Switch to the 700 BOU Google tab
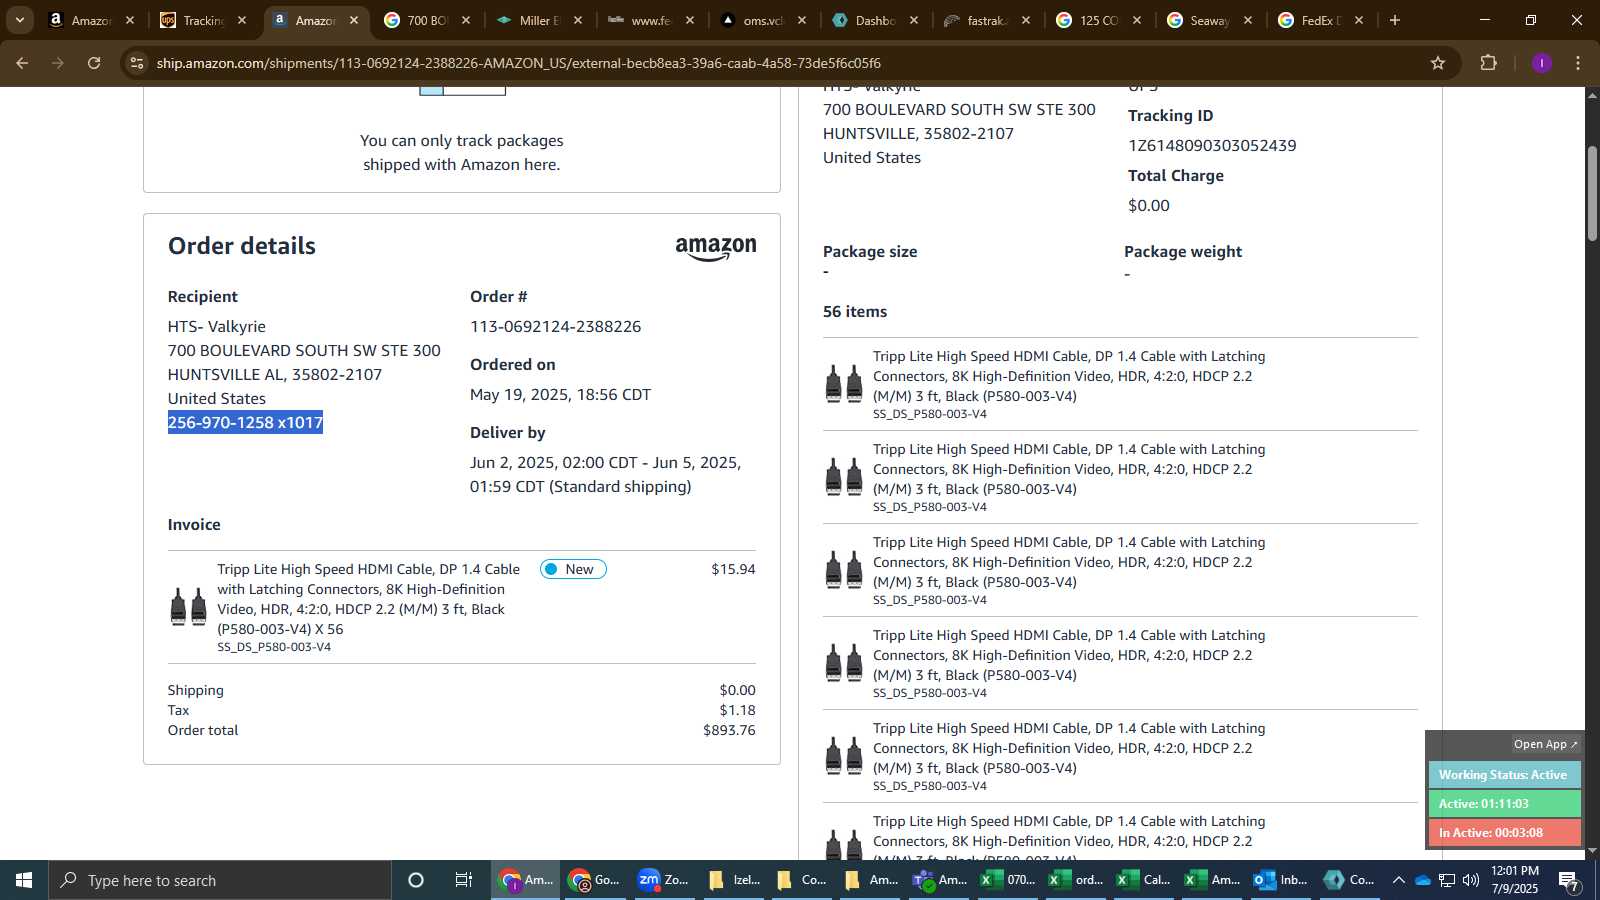1600x900 pixels. (427, 20)
